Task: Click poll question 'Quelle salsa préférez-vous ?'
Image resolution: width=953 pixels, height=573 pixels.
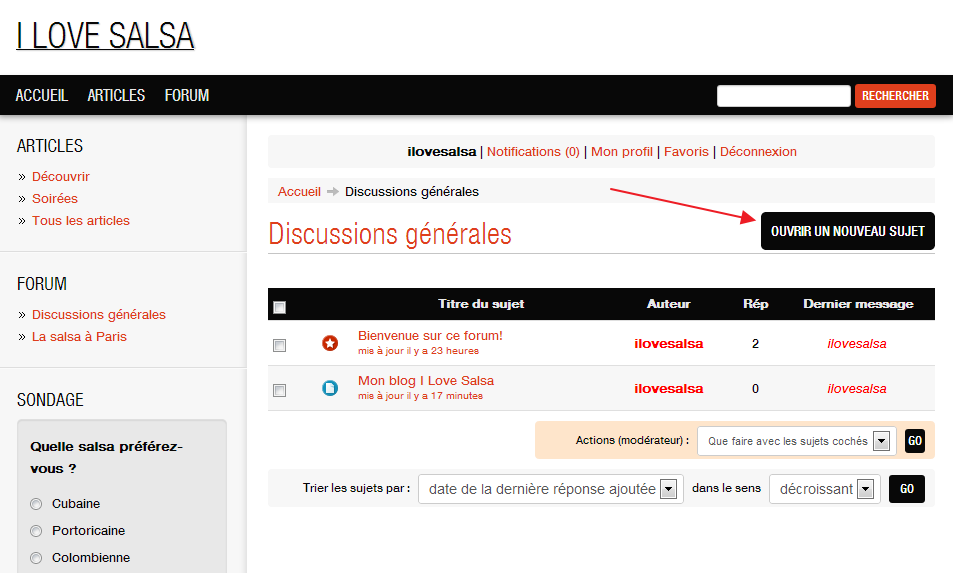Action: pyautogui.click(x=106, y=458)
